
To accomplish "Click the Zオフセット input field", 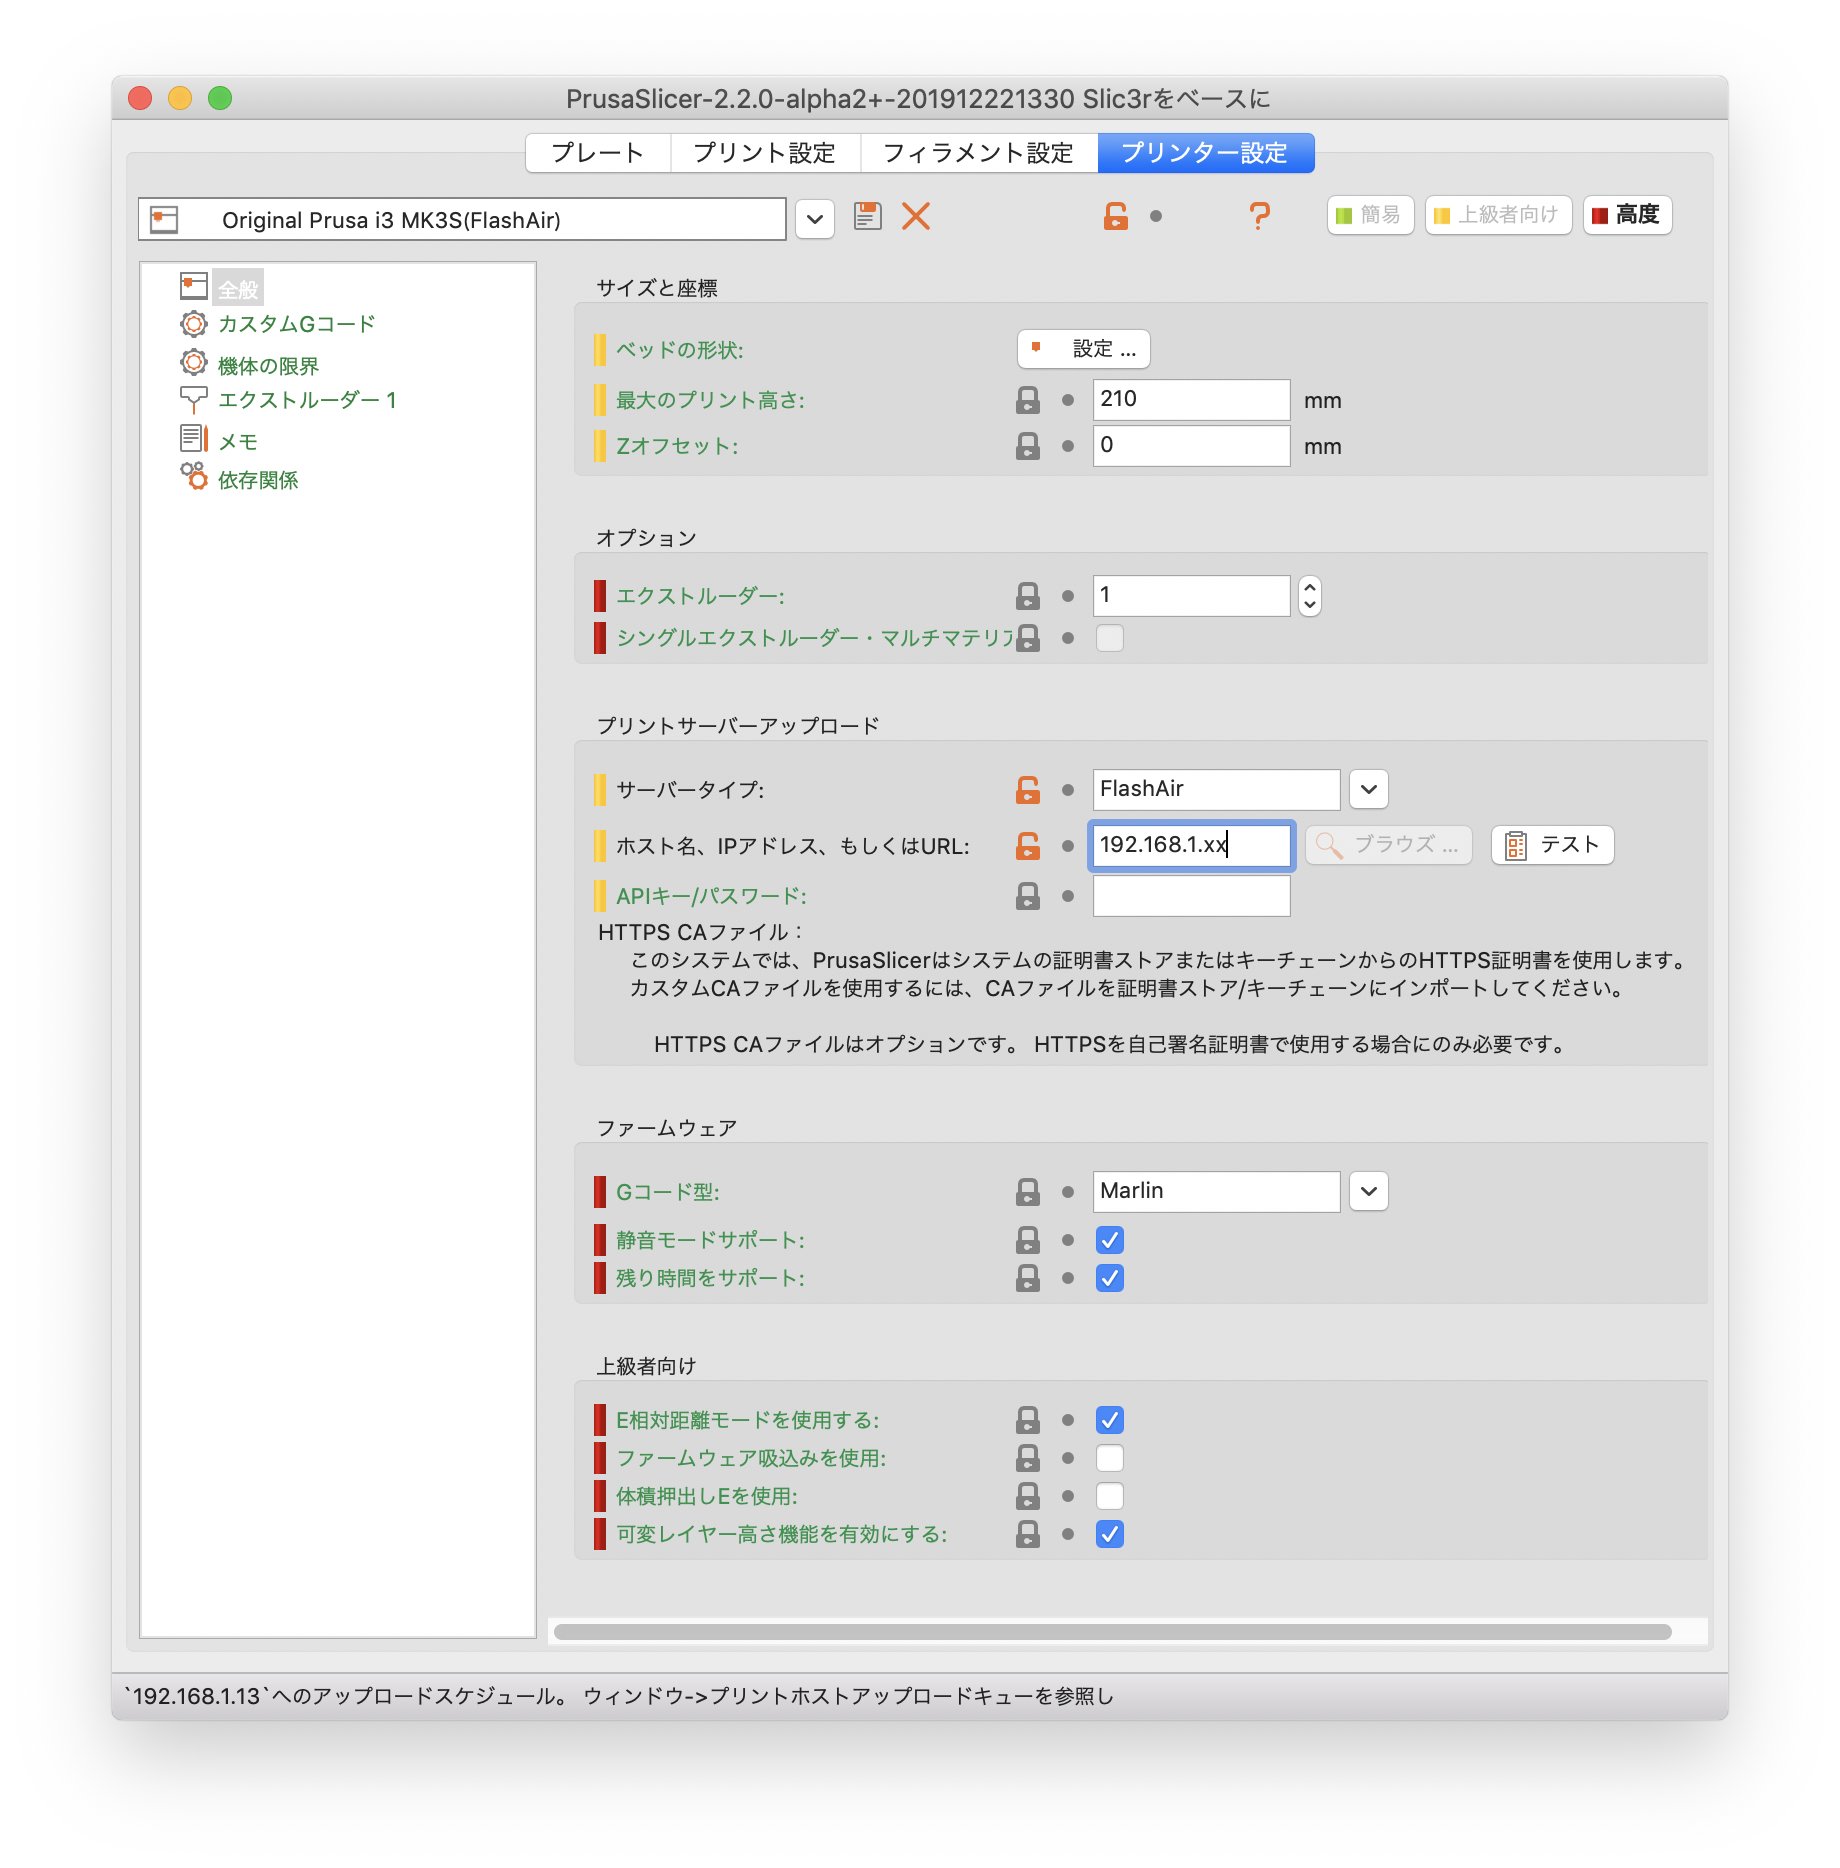I will pyautogui.click(x=1191, y=446).
